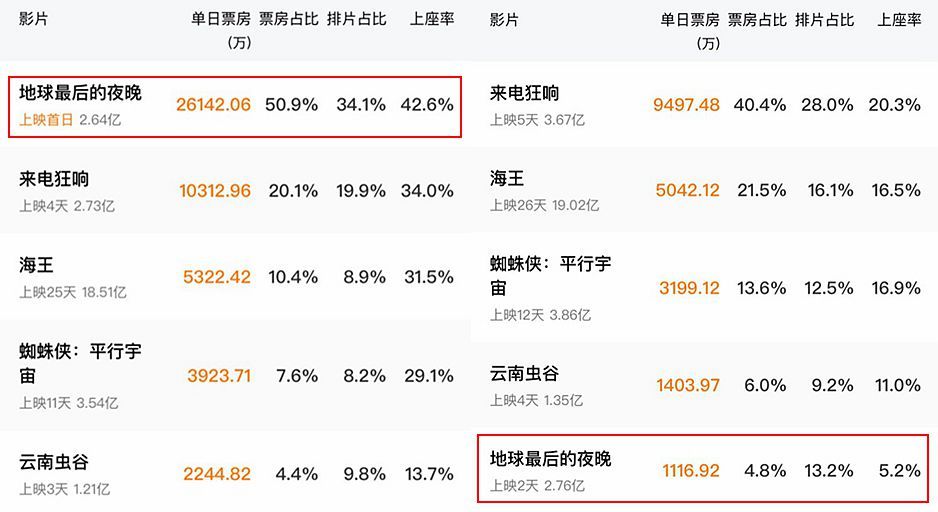This screenshot has width=938, height=512.
Task: Click the 1403.97 box office figure
Action: 688,385
